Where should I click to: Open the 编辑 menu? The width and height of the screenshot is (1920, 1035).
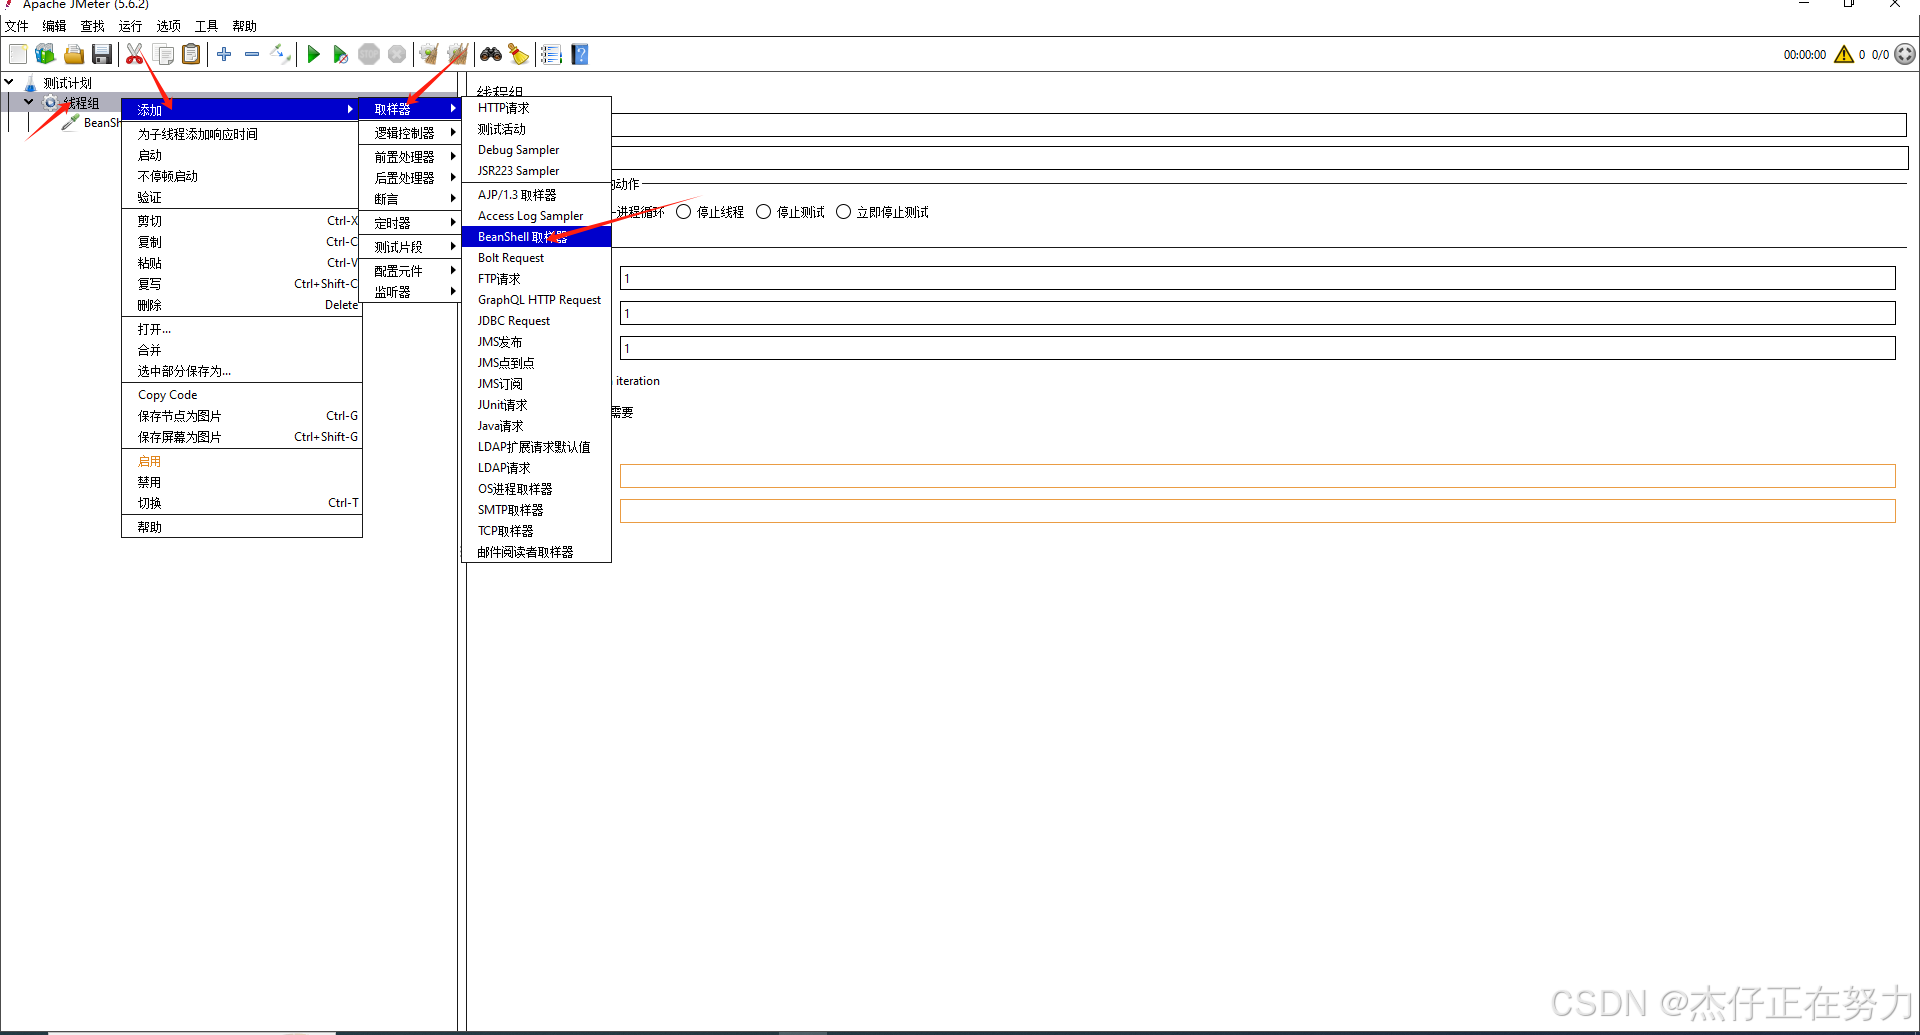tap(55, 26)
